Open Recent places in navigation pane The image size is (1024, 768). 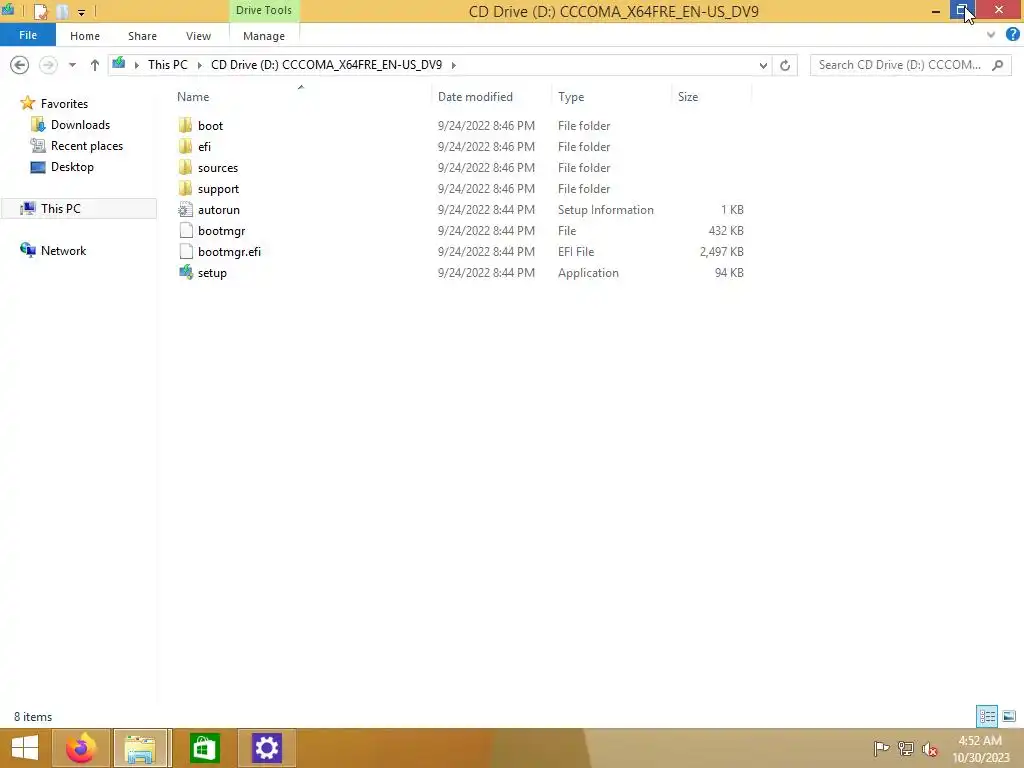point(87,146)
